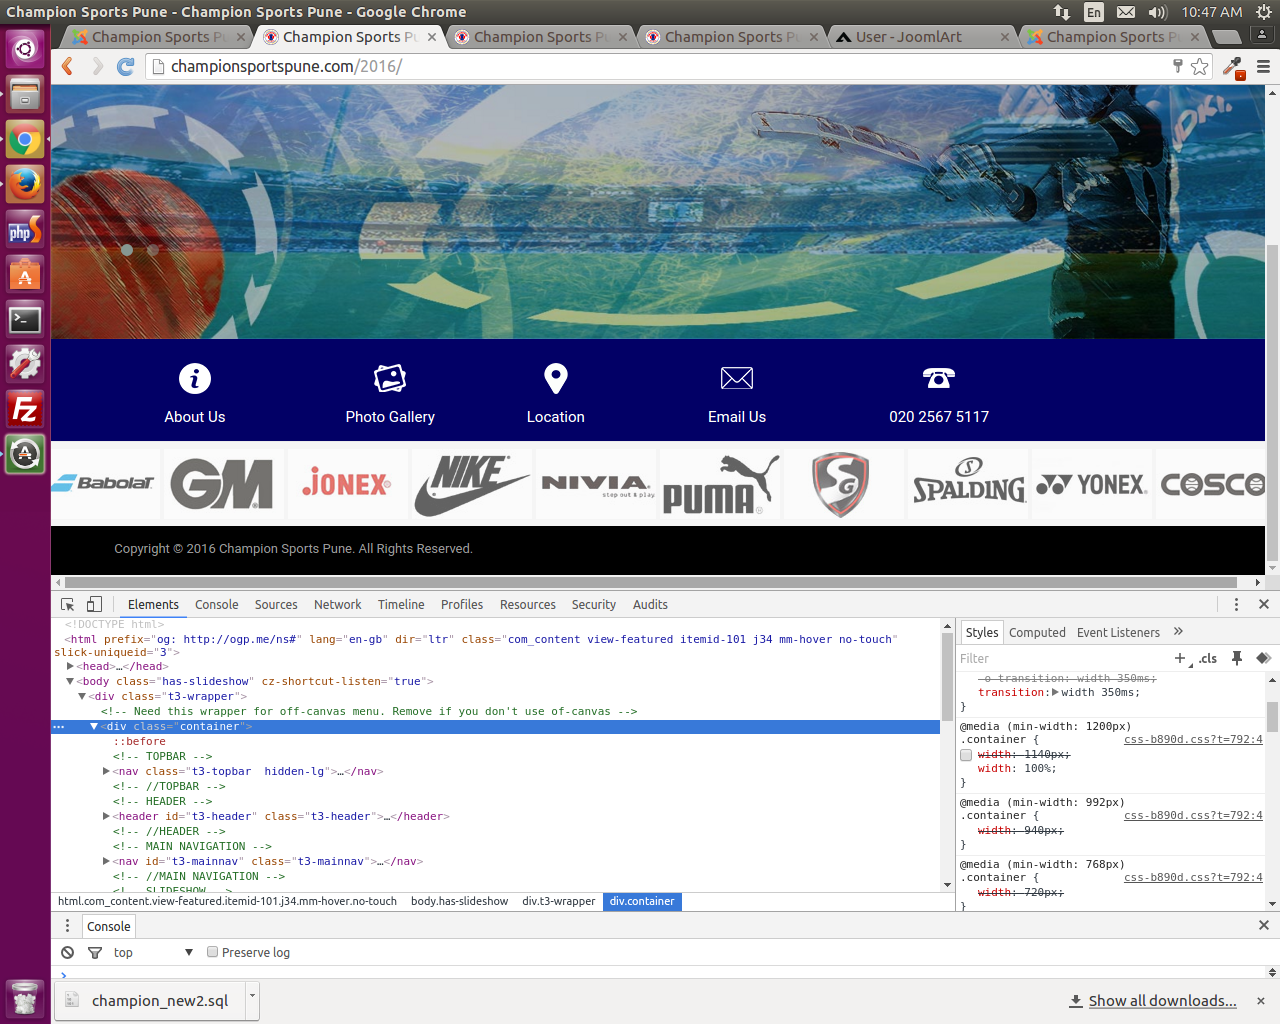The height and width of the screenshot is (1024, 1280).
Task: Click the clear console icon
Action: pos(66,952)
